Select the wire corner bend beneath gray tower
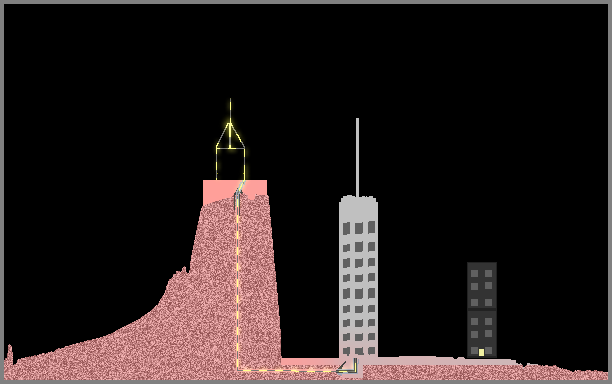Image resolution: width=612 pixels, height=384 pixels. [350, 367]
